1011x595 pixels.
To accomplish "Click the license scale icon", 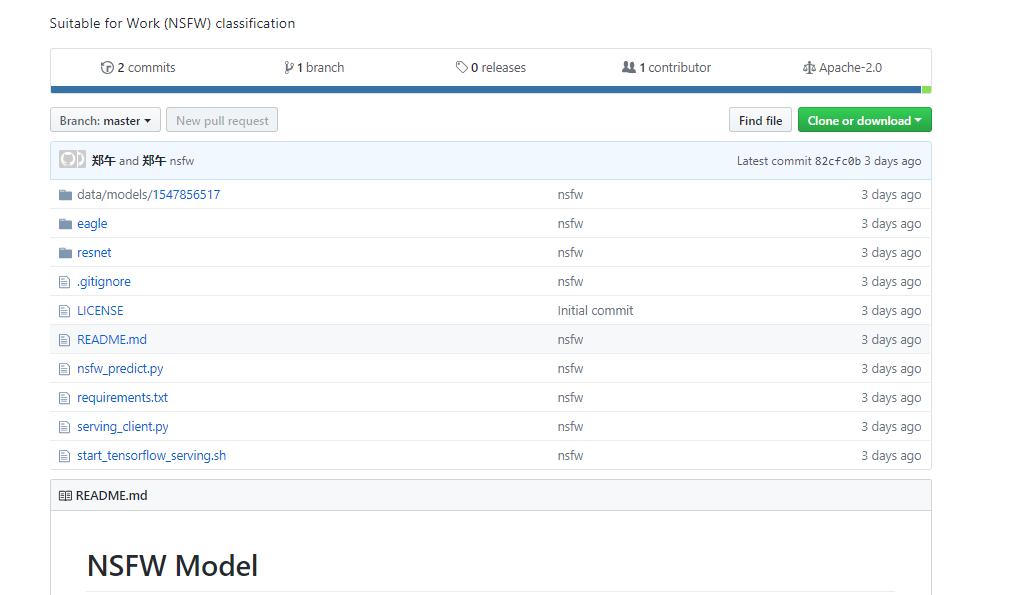I will coord(809,68).
